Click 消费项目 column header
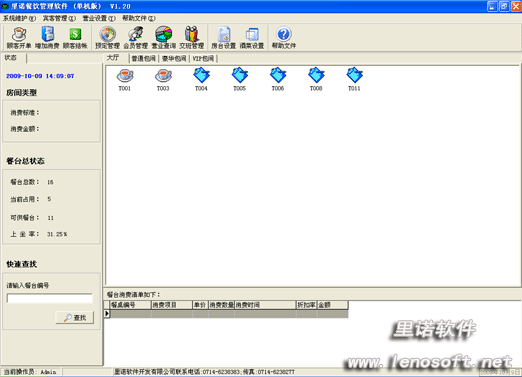The width and height of the screenshot is (522, 377). pos(172,305)
